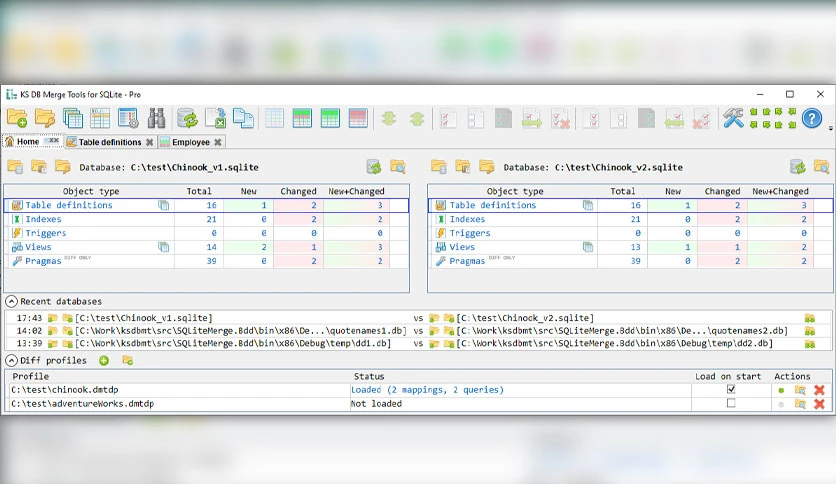This screenshot has height=484, width=836.
Task: Click refresh database icon for Chinook_v1.sqlite
Action: pos(374,167)
